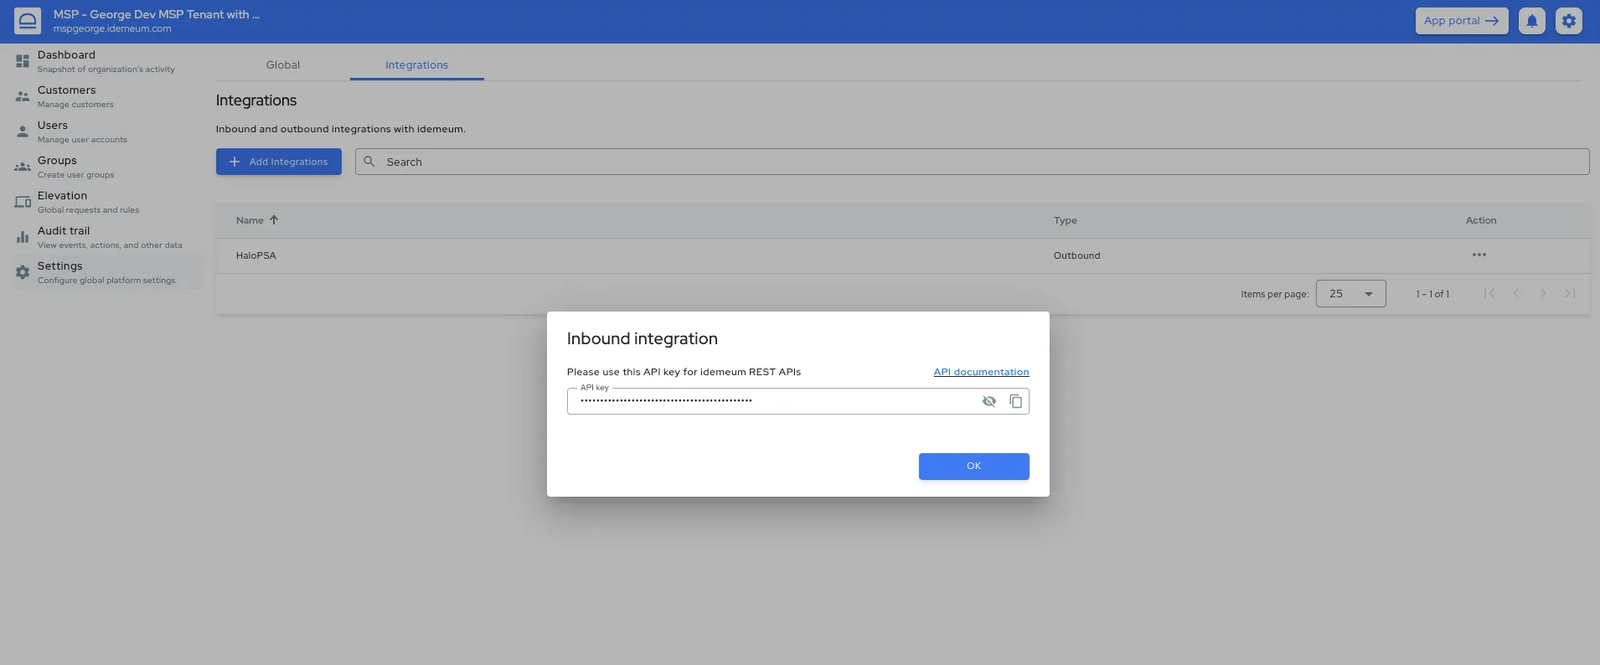Click the tenant name in the header

point(156,15)
